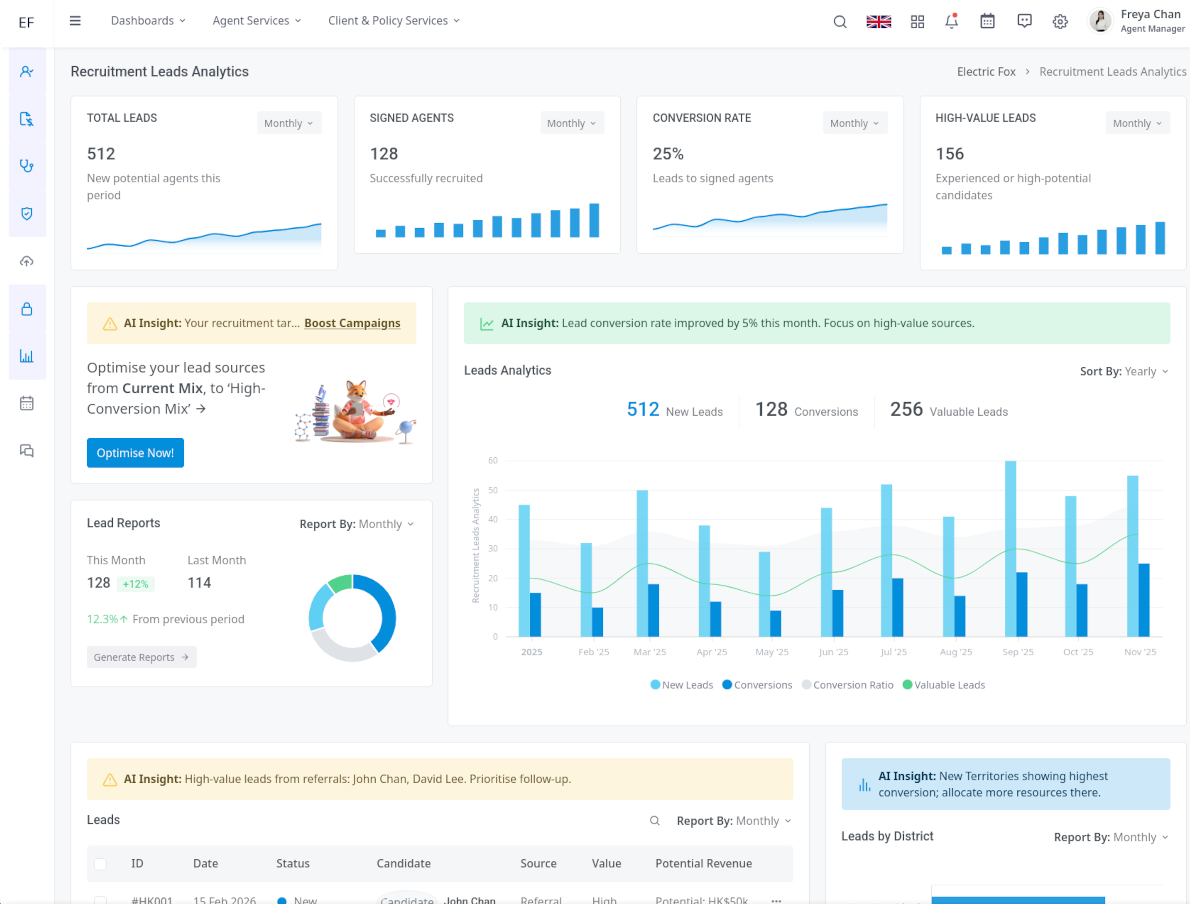Click the fox illustration
The height and width of the screenshot is (904, 1190).
click(355, 411)
